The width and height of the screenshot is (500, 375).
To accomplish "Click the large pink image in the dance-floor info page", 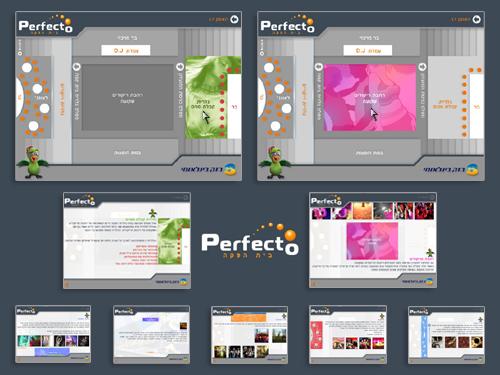I will tap(372, 241).
